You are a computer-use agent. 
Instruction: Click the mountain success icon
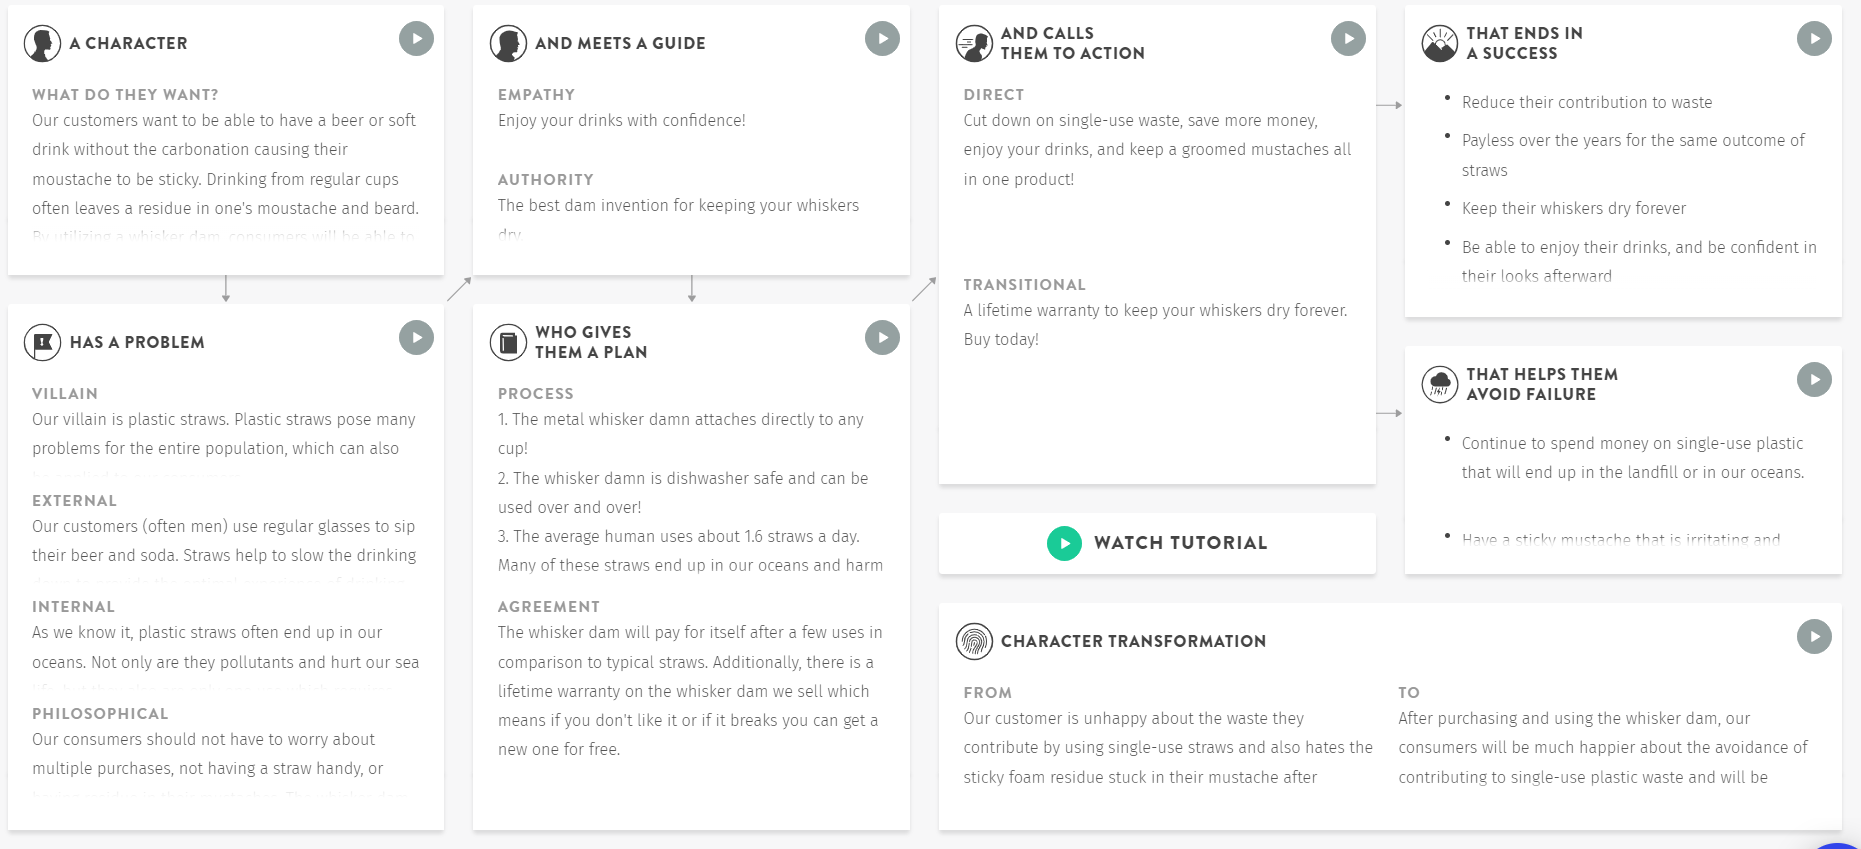click(1440, 44)
